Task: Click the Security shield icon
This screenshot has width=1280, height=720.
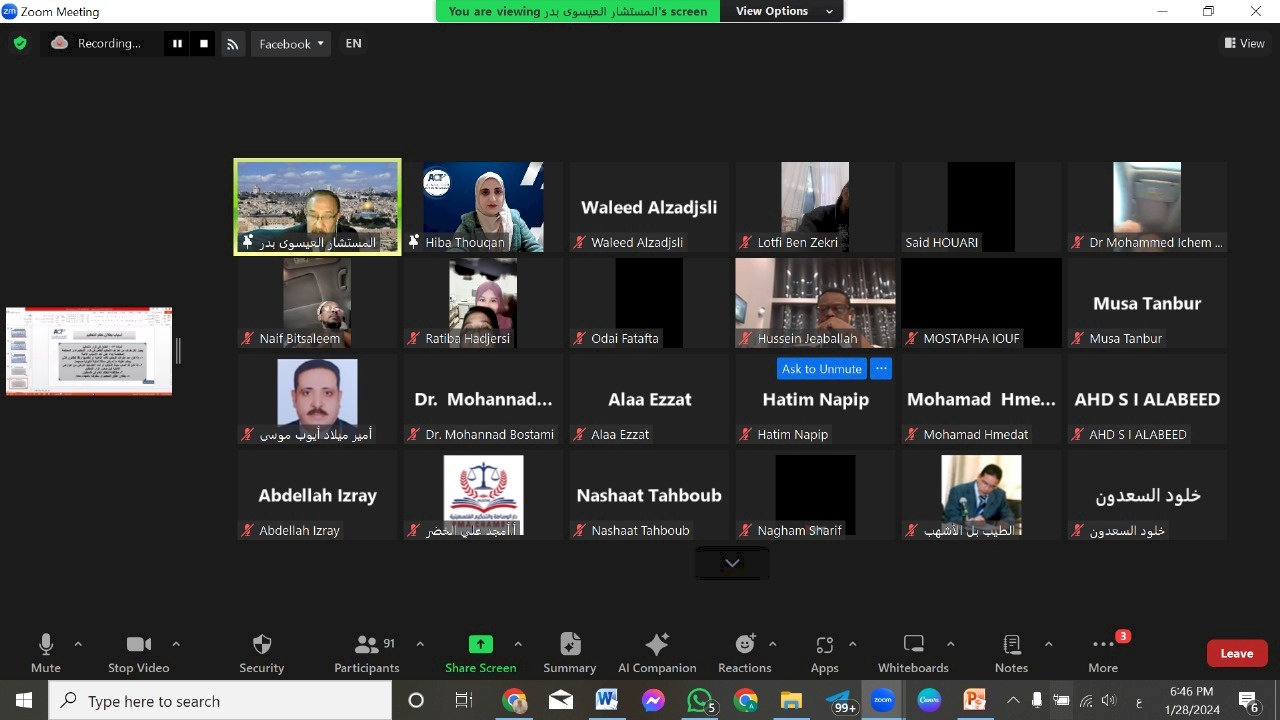Action: point(262,645)
